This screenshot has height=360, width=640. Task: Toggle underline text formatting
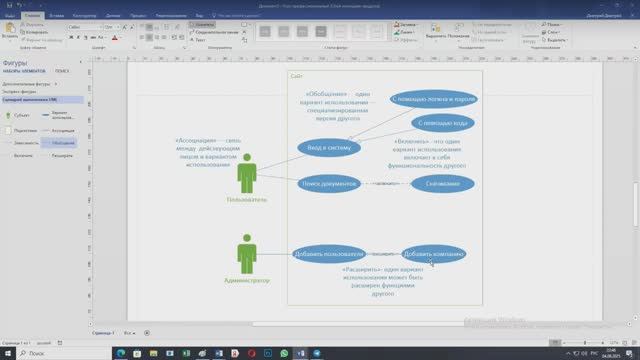(86, 38)
